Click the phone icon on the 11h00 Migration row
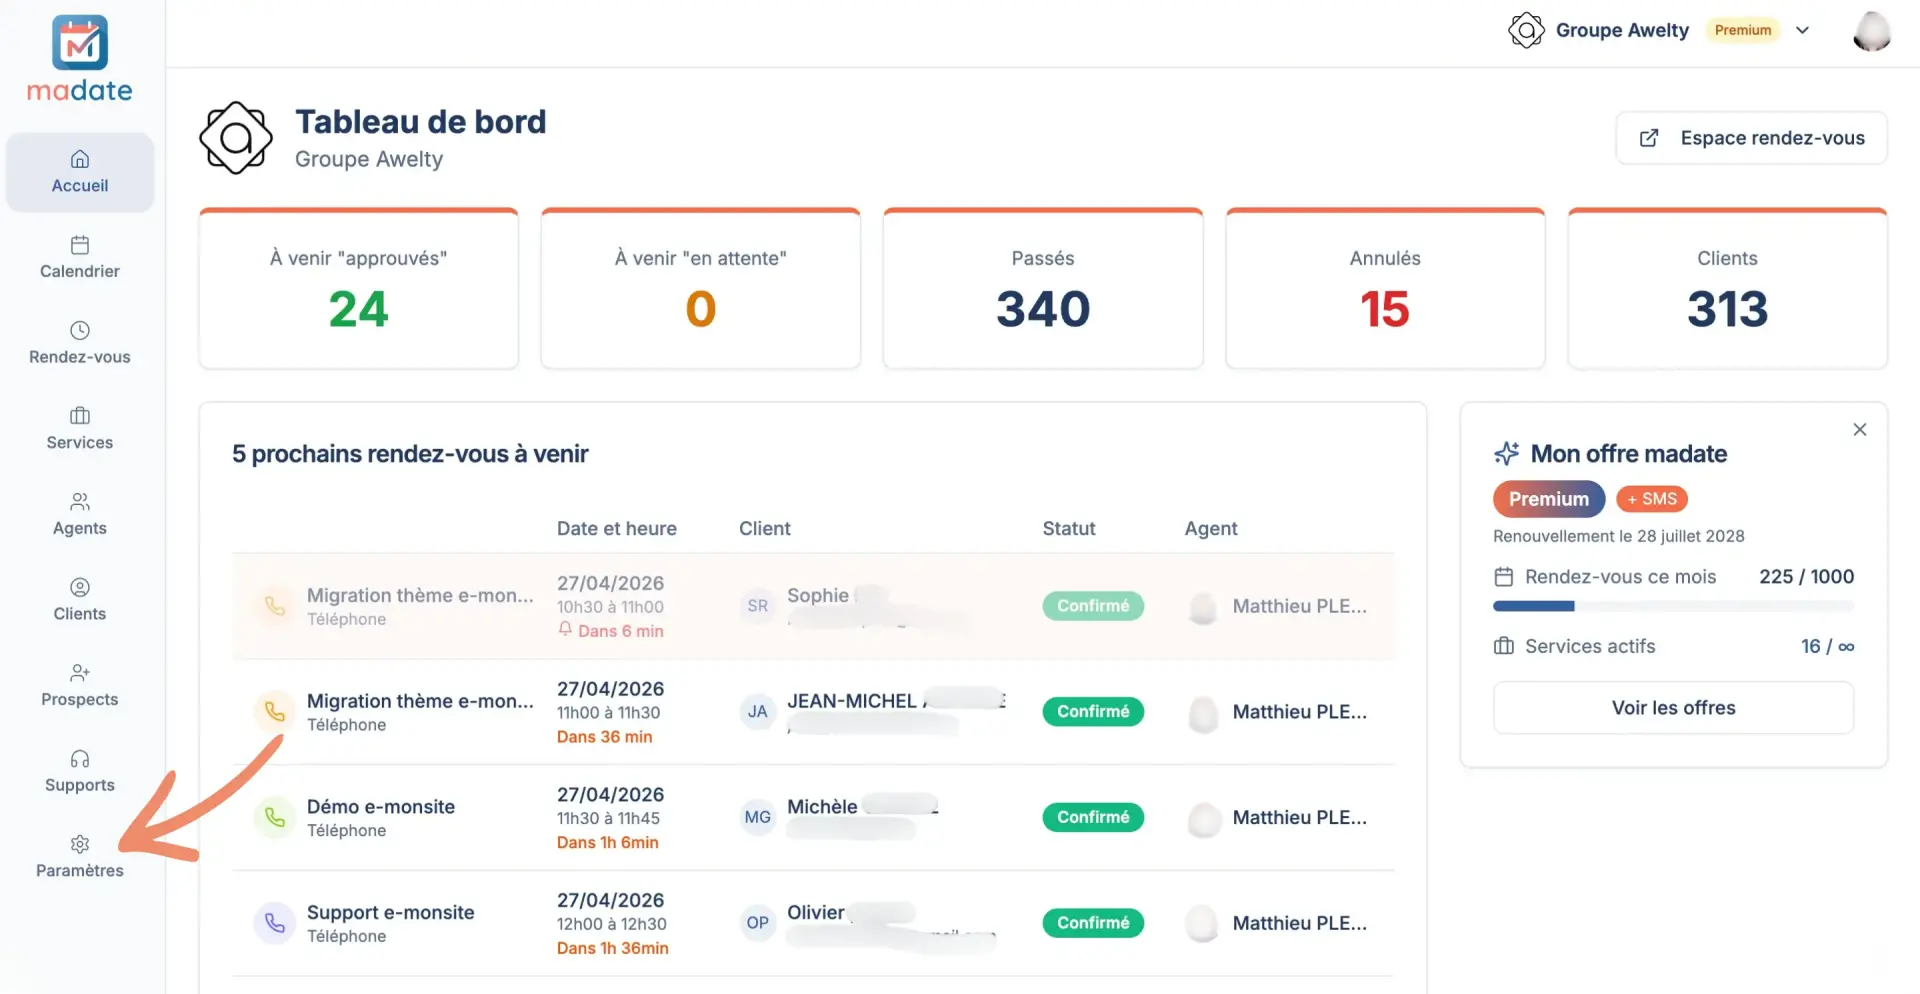Image resolution: width=1920 pixels, height=994 pixels. 274,711
